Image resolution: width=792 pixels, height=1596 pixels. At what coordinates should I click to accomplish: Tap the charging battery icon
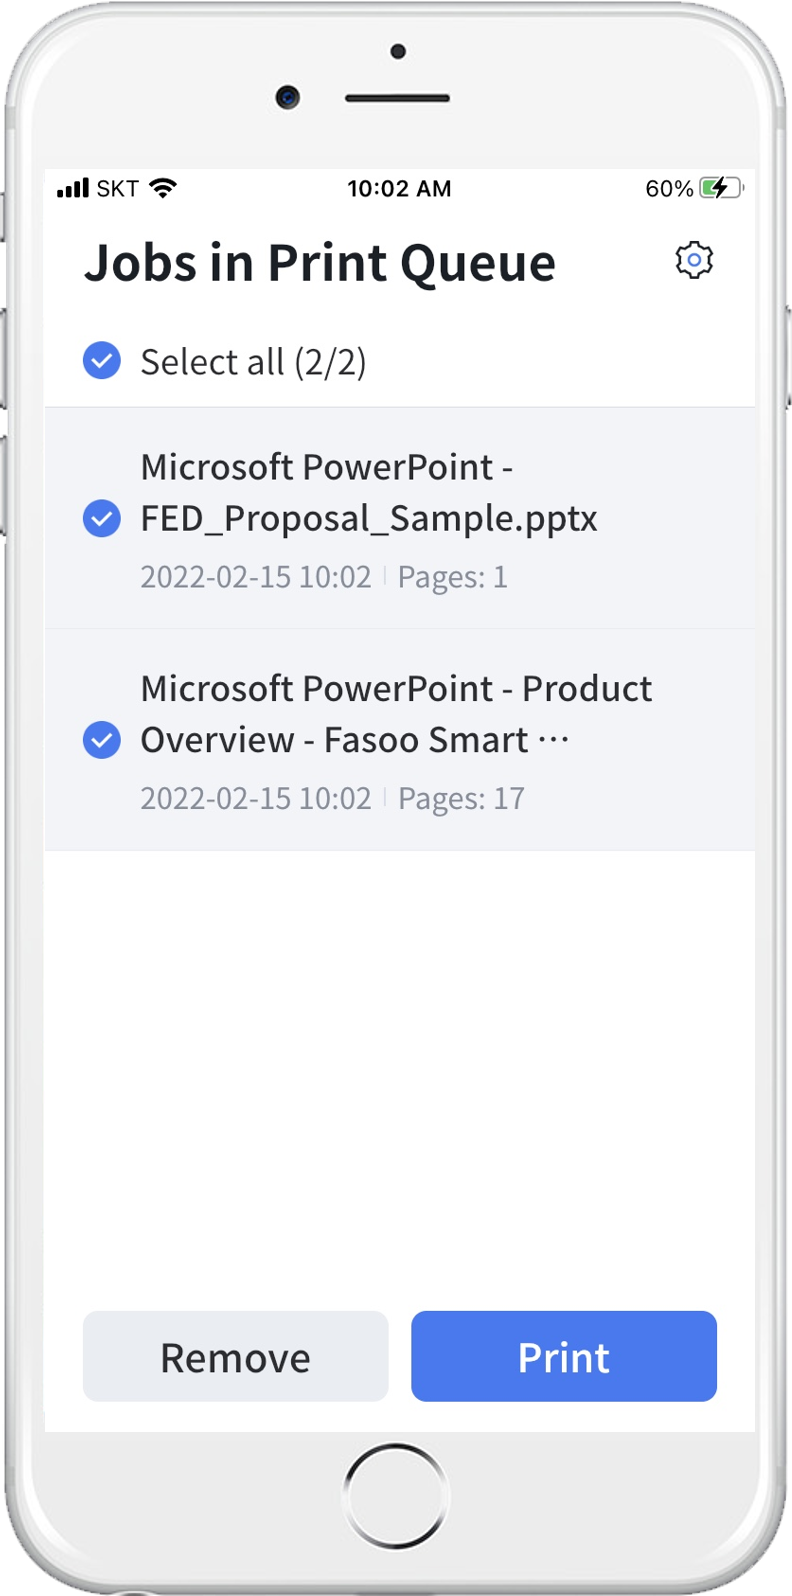coord(719,188)
